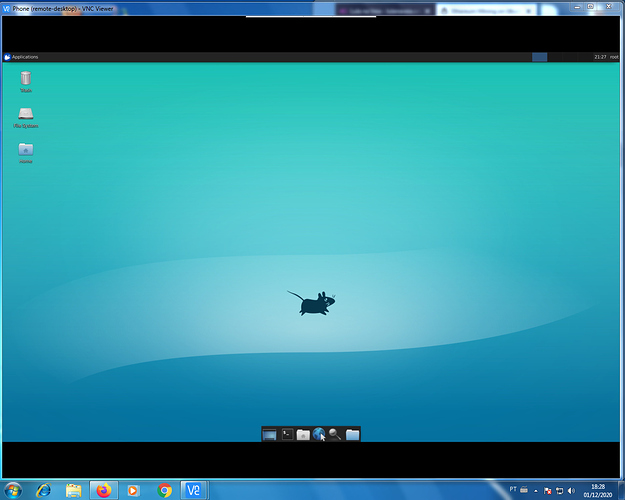This screenshot has width=625, height=500.
Task: Switch to Firefox on the taskbar
Action: (x=104, y=490)
